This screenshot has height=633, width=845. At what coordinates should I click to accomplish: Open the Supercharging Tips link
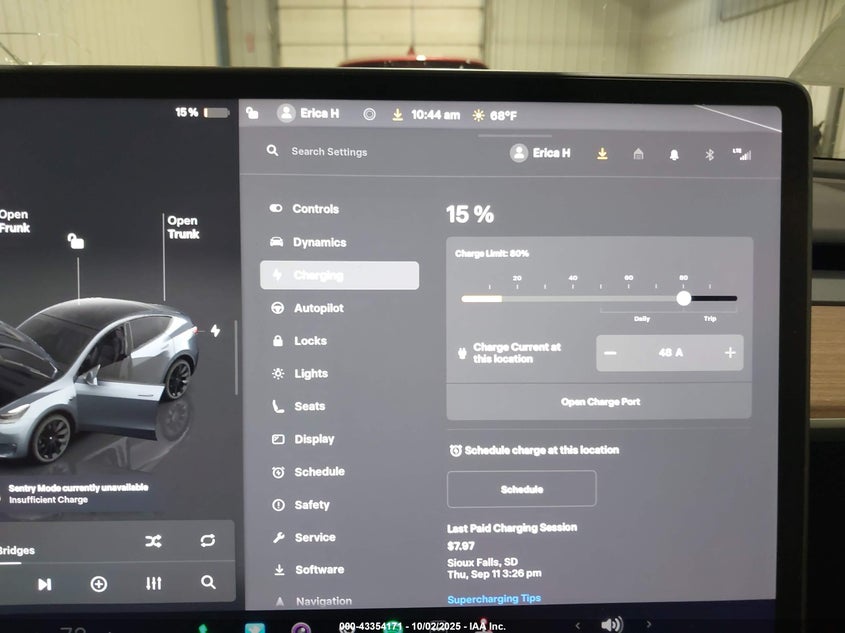coord(494,599)
